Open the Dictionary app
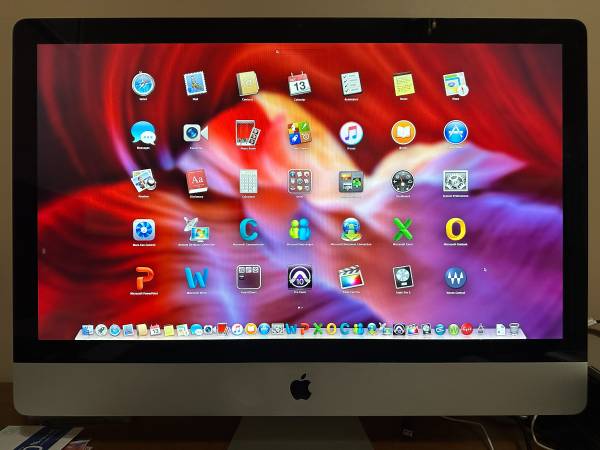The image size is (600, 450). pyautogui.click(x=196, y=181)
